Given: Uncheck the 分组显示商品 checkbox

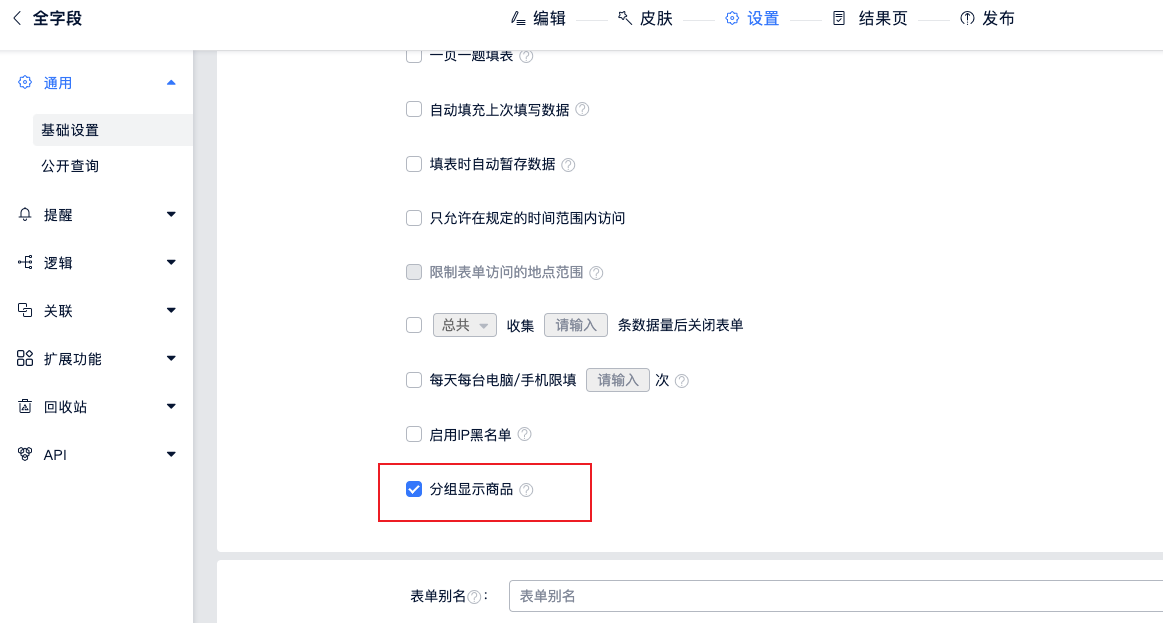Looking at the screenshot, I should click(x=414, y=489).
